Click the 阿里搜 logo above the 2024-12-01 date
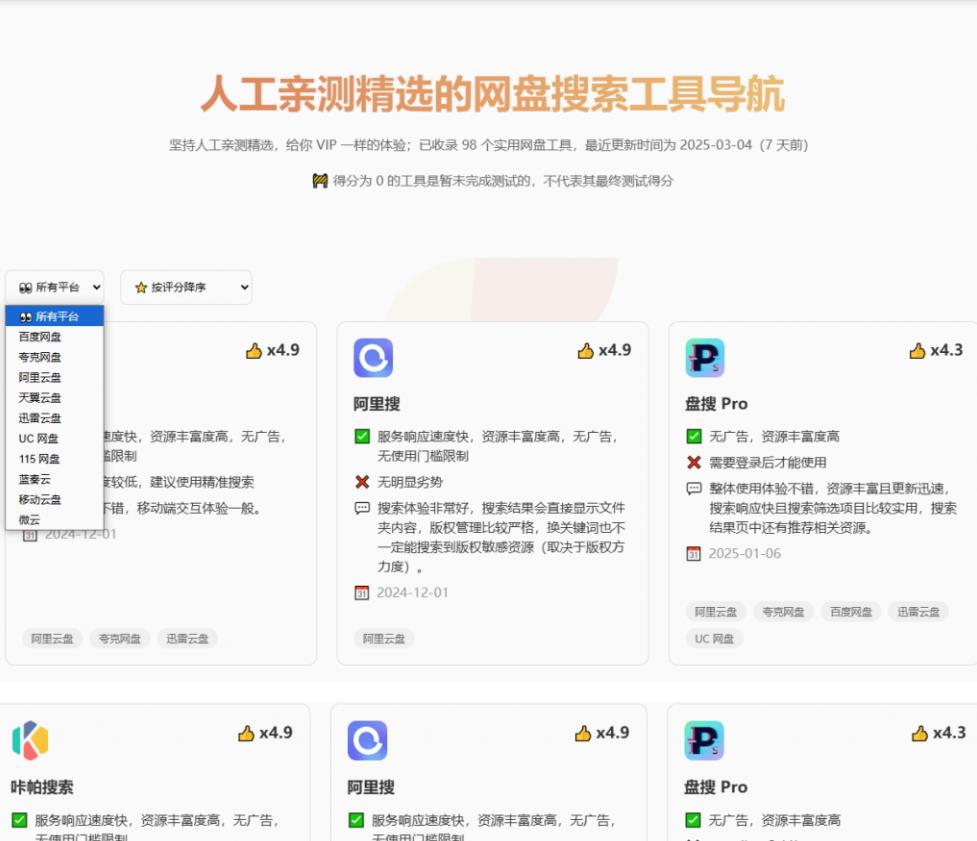977x841 pixels. [373, 358]
